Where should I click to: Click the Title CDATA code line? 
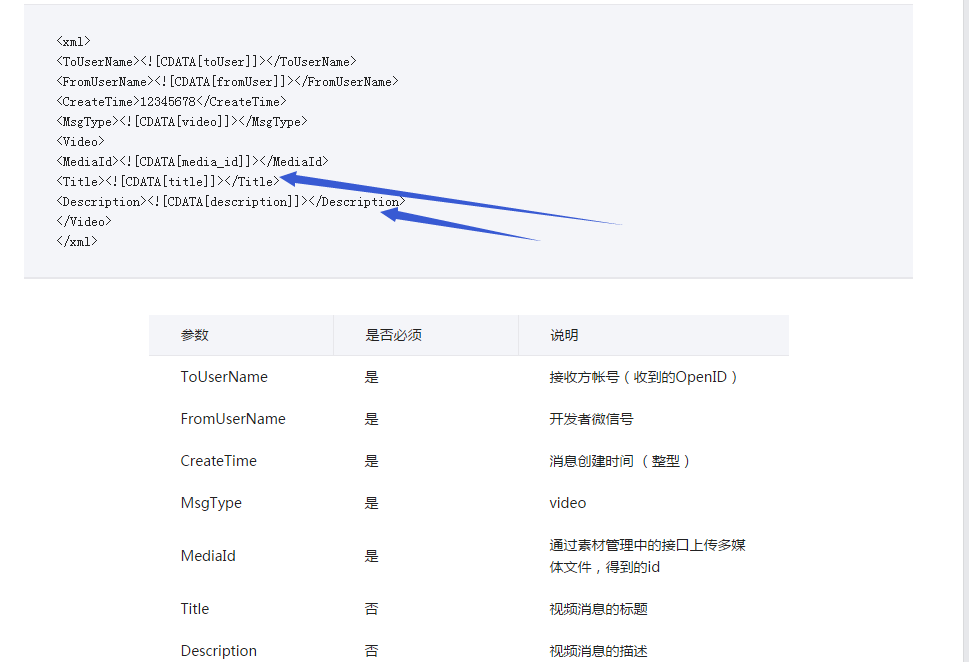click(x=168, y=182)
